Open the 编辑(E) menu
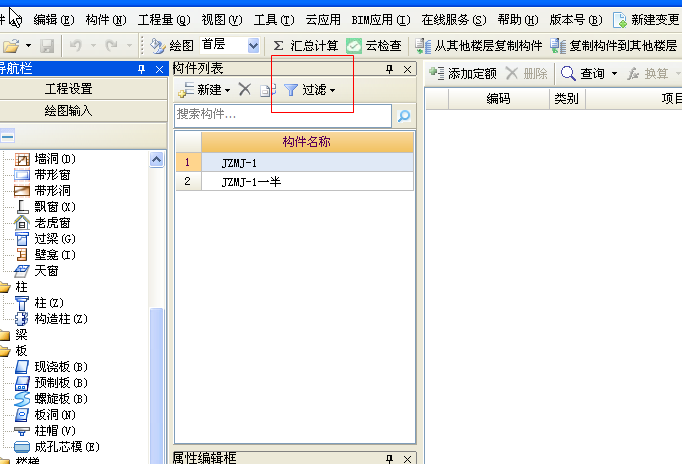Viewport: 682px width, 464px height. (x=53, y=20)
